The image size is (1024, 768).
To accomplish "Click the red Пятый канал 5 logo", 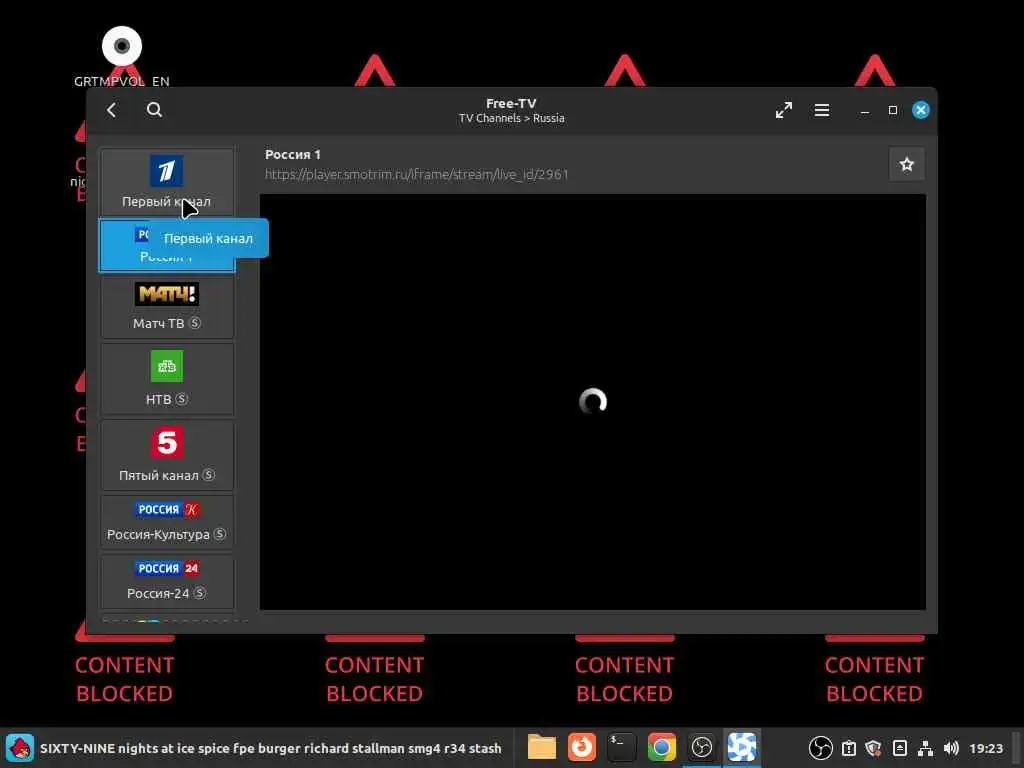I will tap(167, 443).
